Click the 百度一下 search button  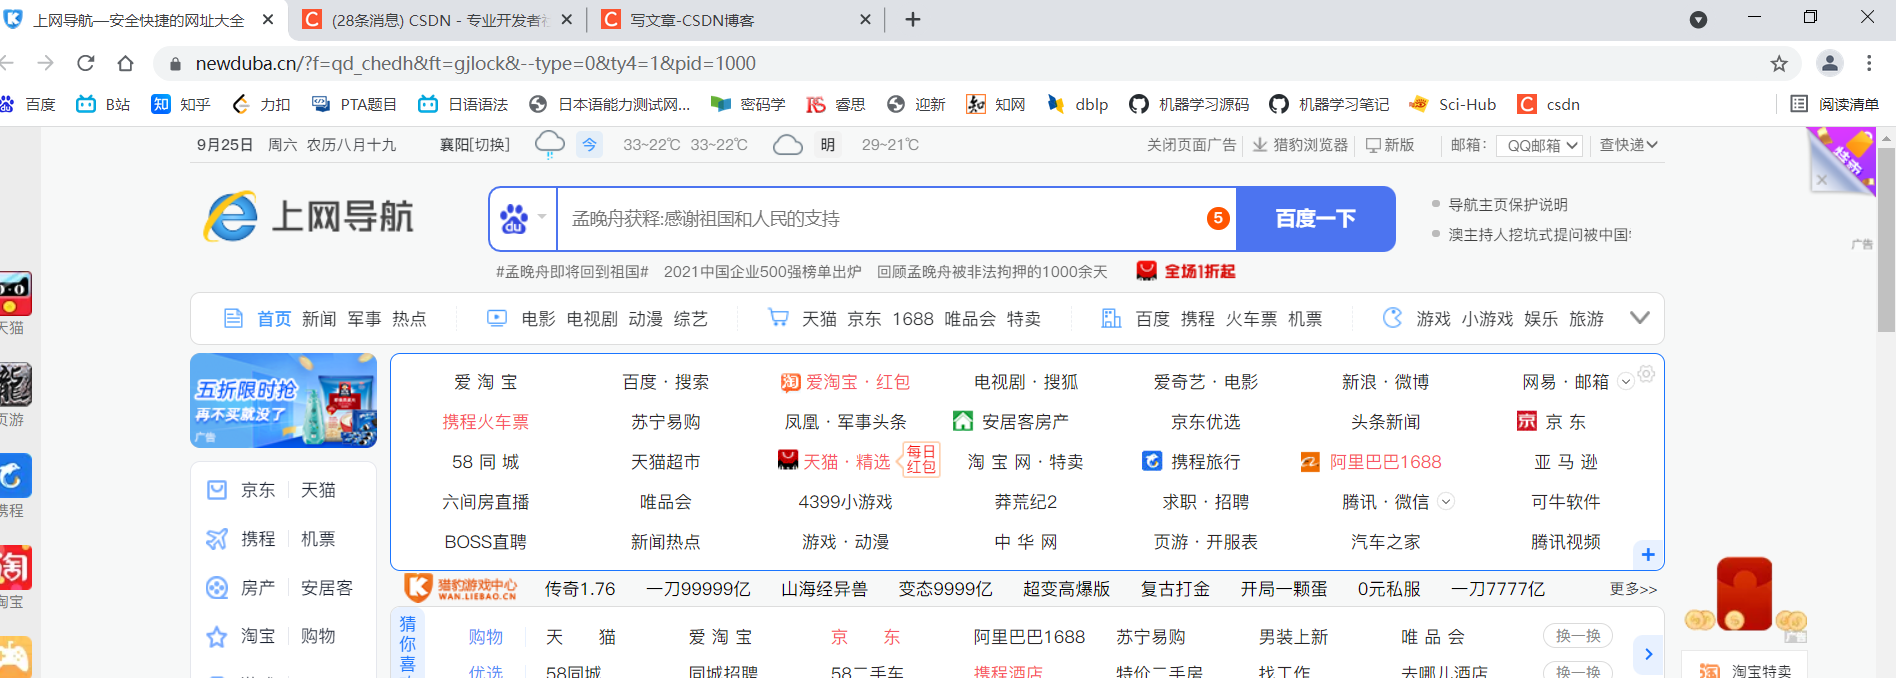(x=1316, y=218)
